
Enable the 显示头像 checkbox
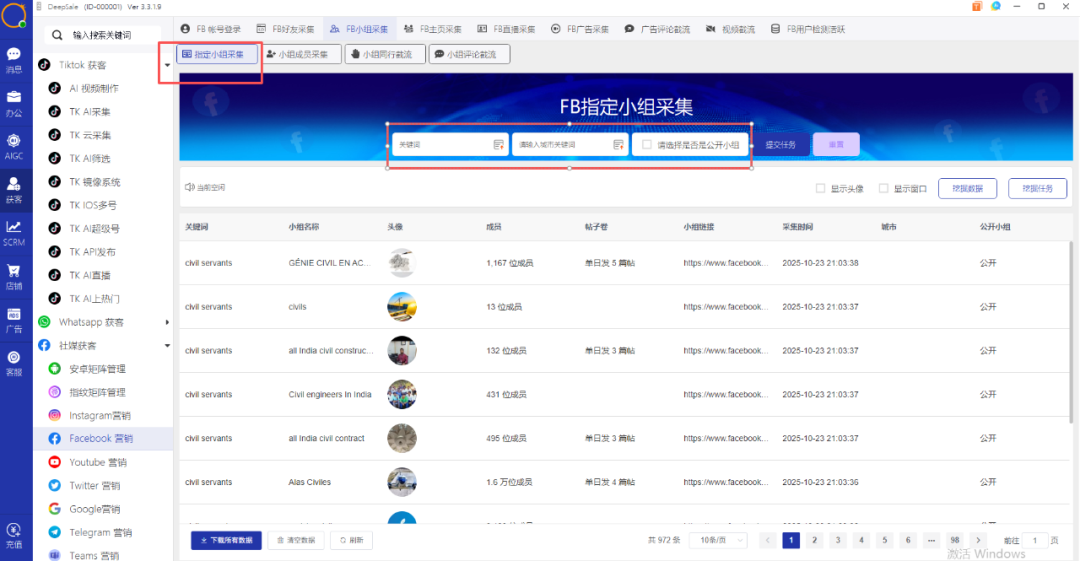click(820, 188)
